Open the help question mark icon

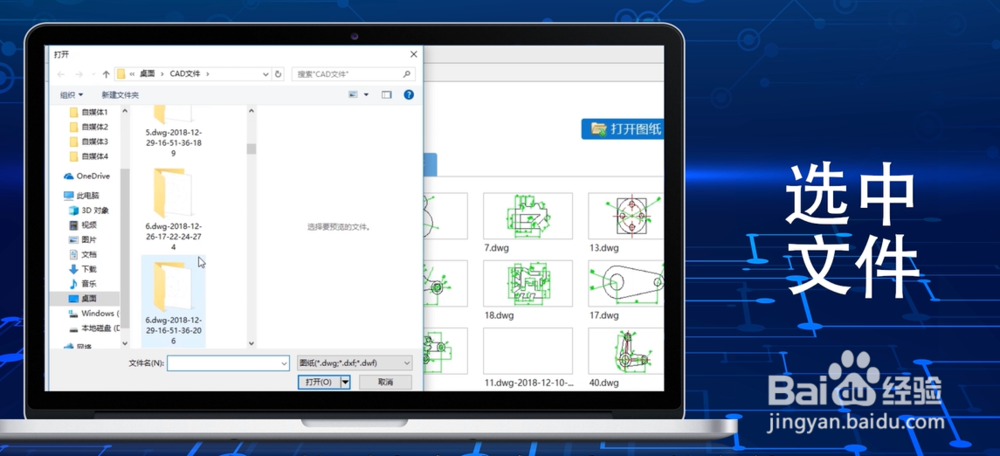(409, 94)
